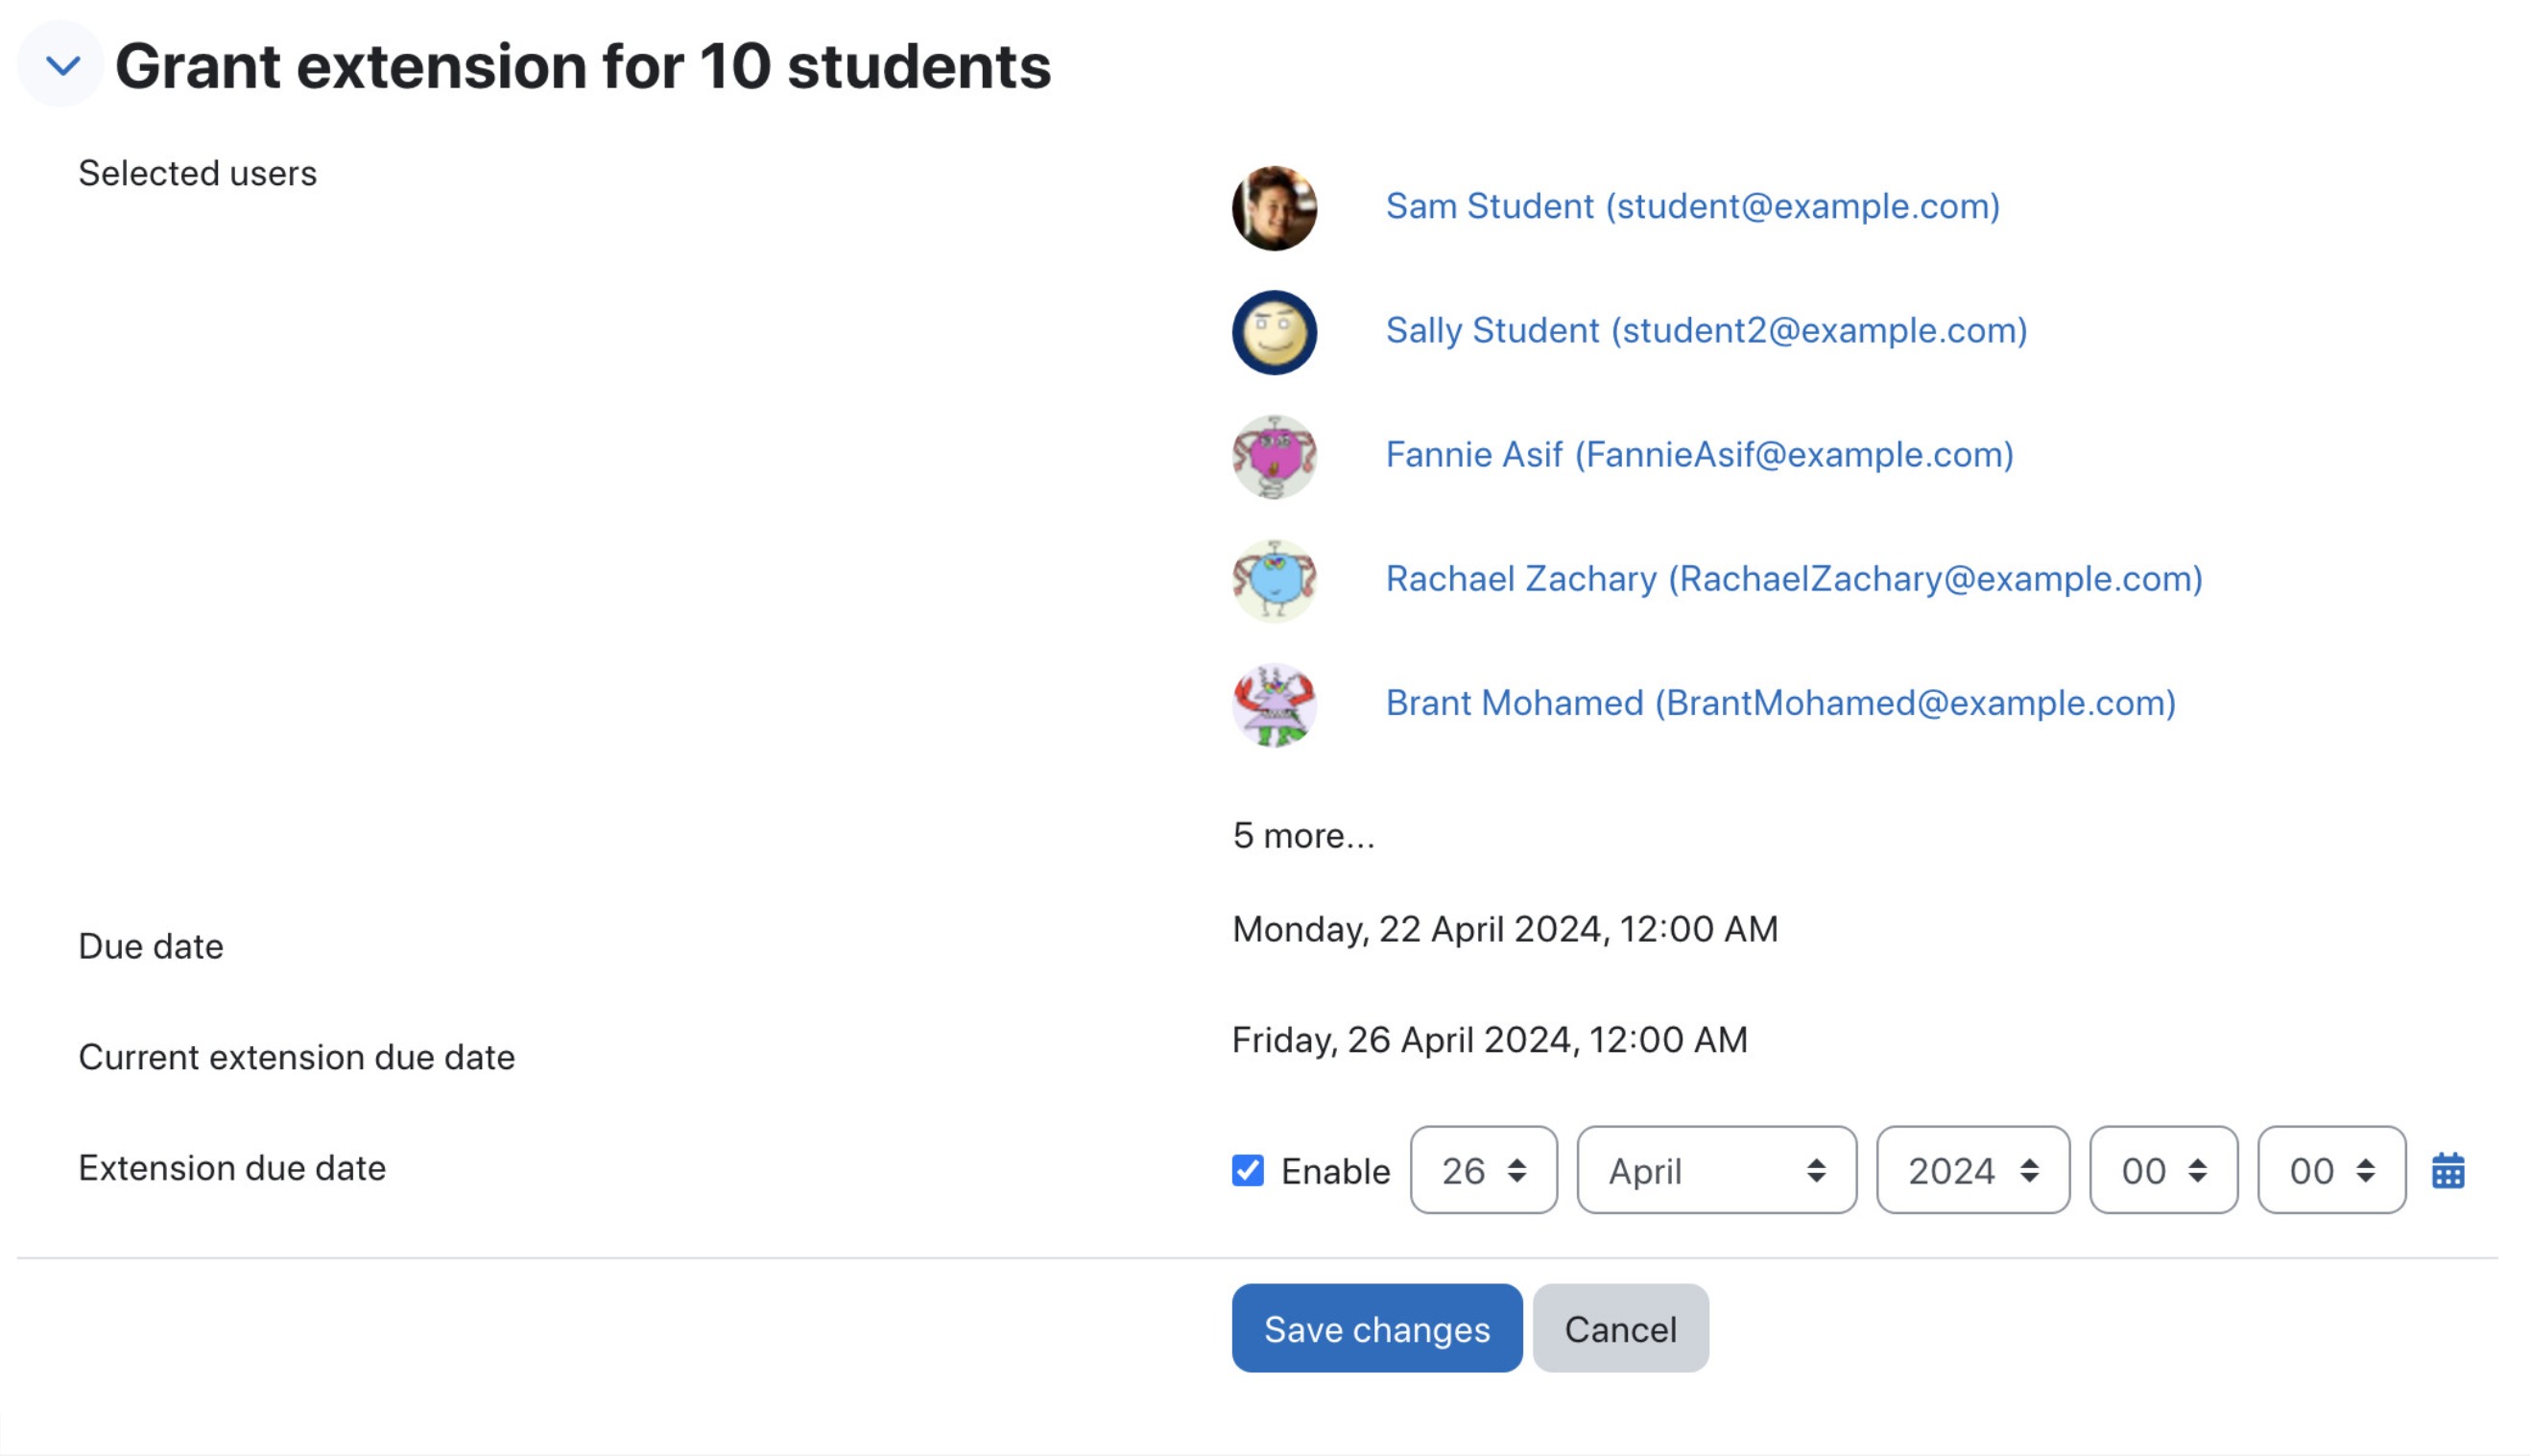The height and width of the screenshot is (1456, 2530).
Task: Click Brant Mohamed's avatar image
Action: pos(1274,705)
